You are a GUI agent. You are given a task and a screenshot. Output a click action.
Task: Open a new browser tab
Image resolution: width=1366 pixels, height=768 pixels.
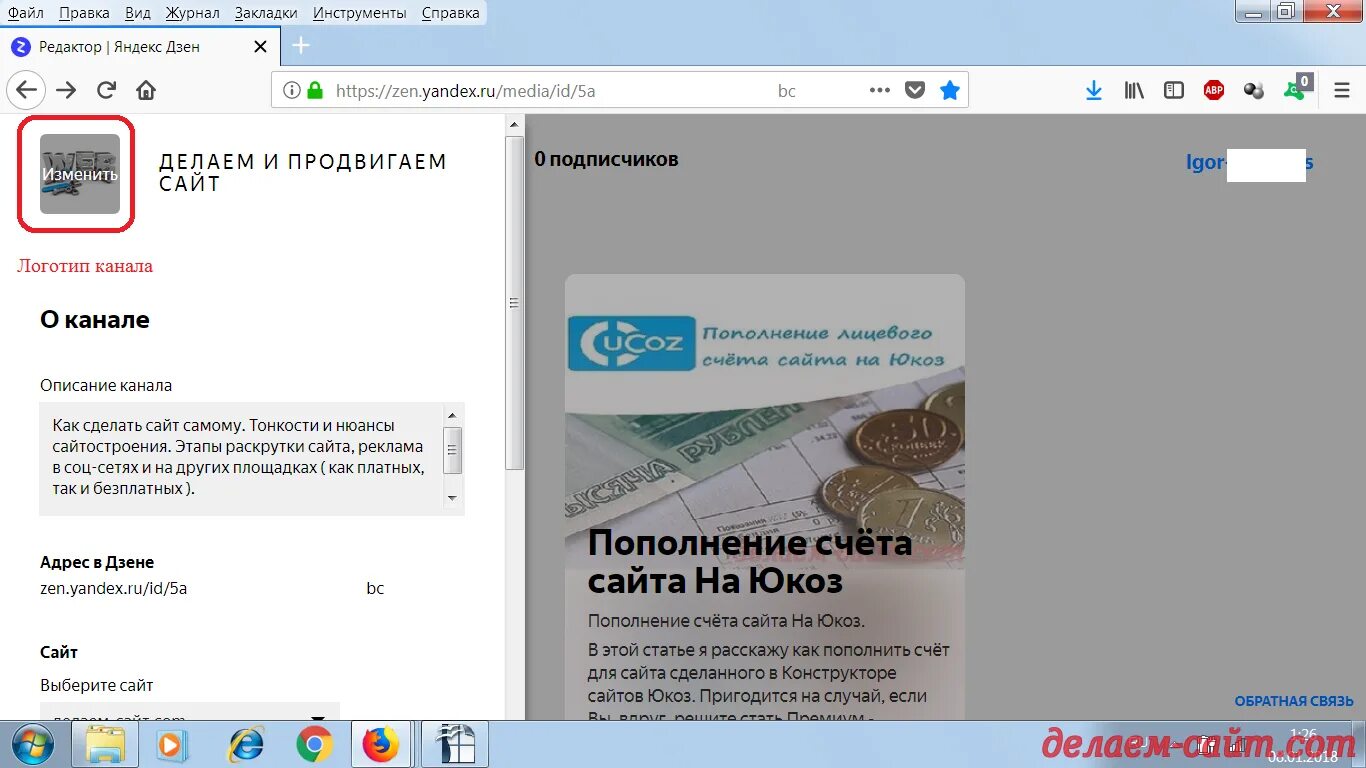pyautogui.click(x=301, y=46)
